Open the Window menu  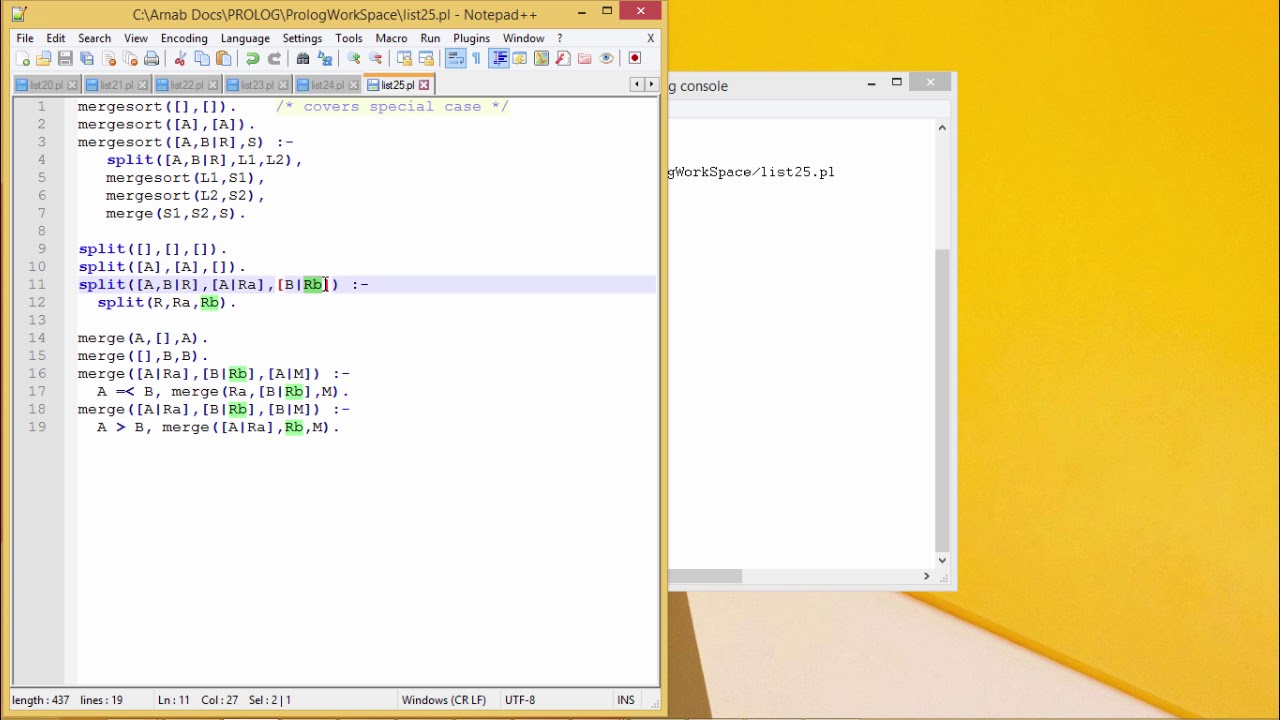pyautogui.click(x=524, y=38)
